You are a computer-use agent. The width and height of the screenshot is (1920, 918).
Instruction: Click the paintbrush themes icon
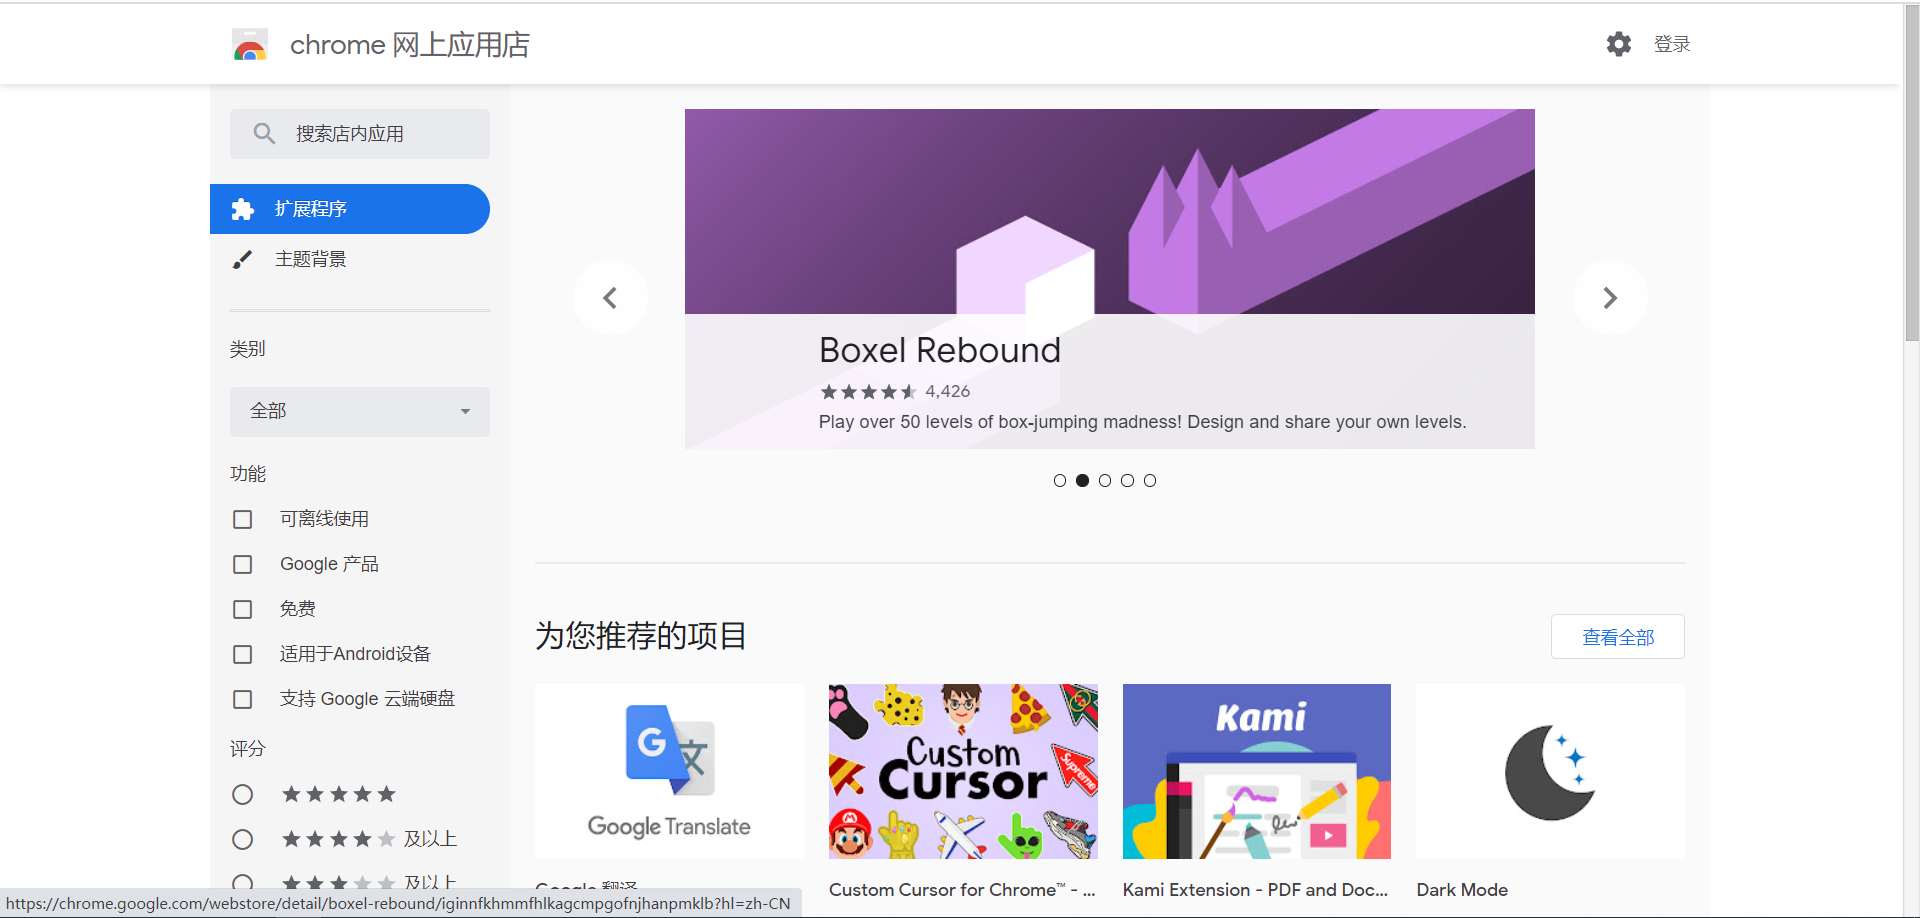[242, 260]
